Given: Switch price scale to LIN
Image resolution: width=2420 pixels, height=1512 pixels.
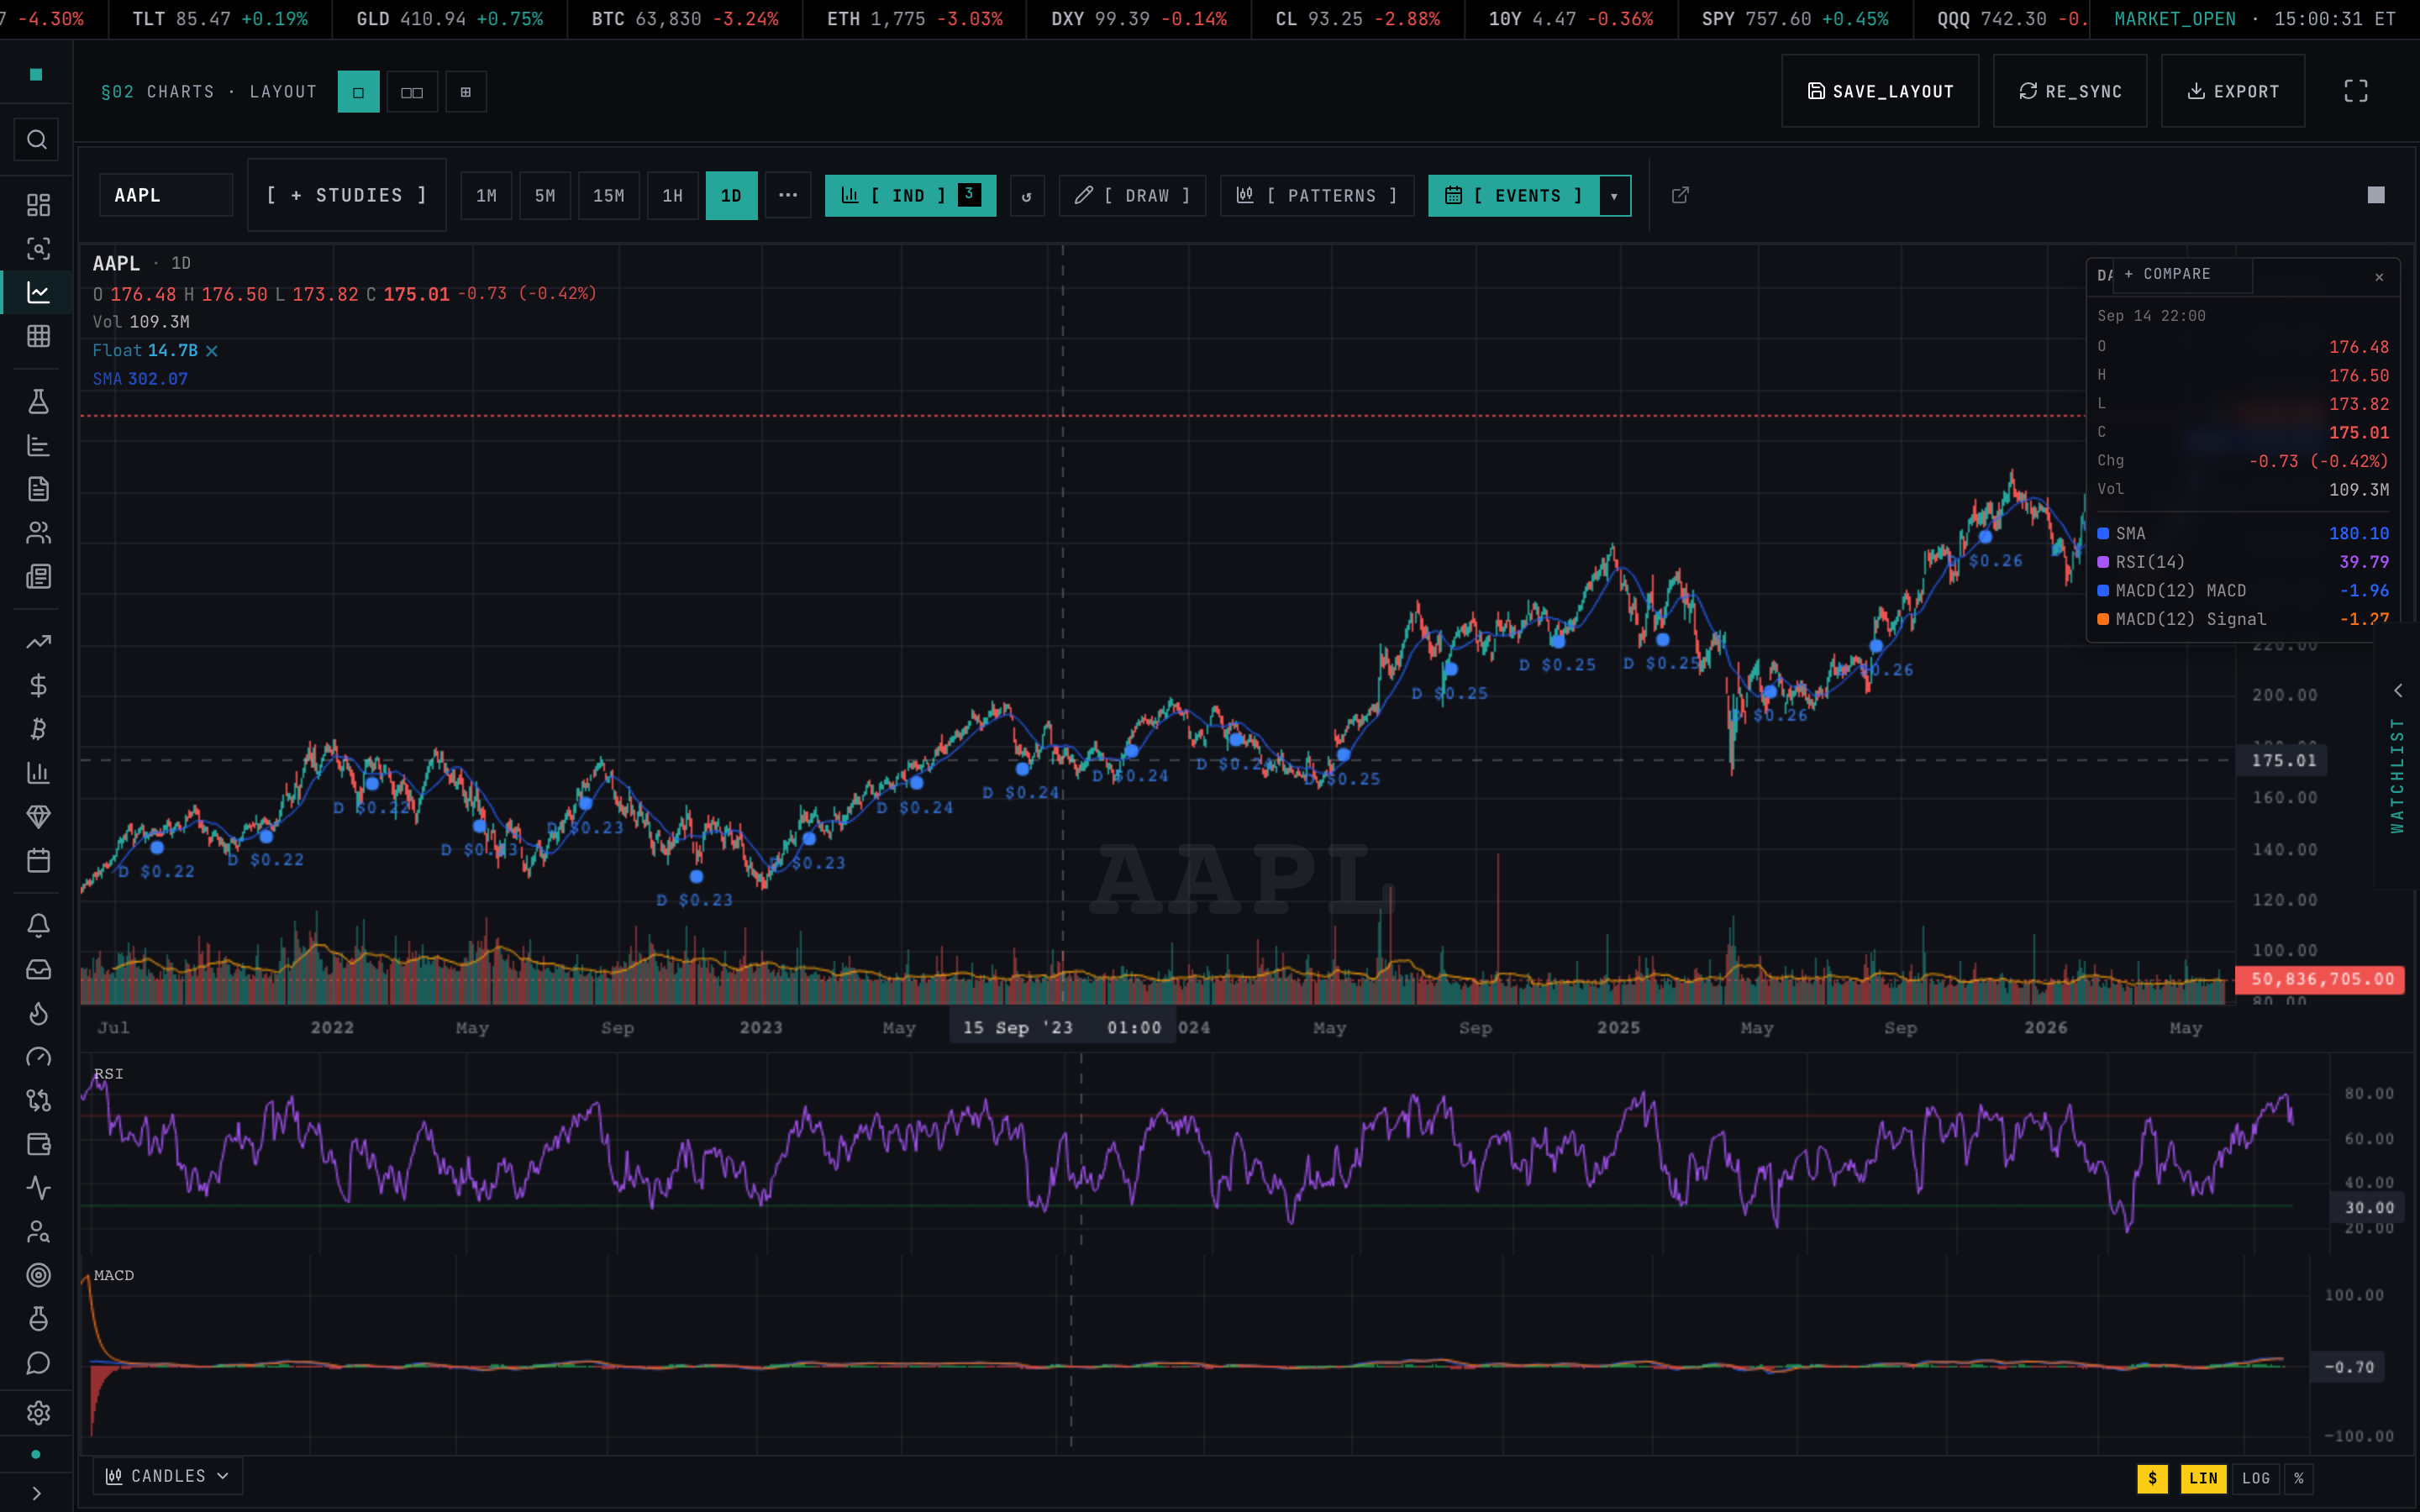Looking at the screenshot, I should pos(2203,1478).
